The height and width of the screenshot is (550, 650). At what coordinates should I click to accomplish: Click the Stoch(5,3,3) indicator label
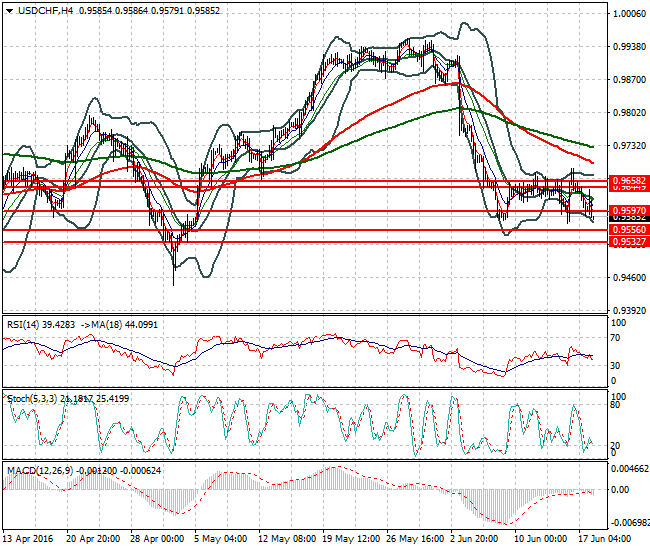tap(32, 399)
